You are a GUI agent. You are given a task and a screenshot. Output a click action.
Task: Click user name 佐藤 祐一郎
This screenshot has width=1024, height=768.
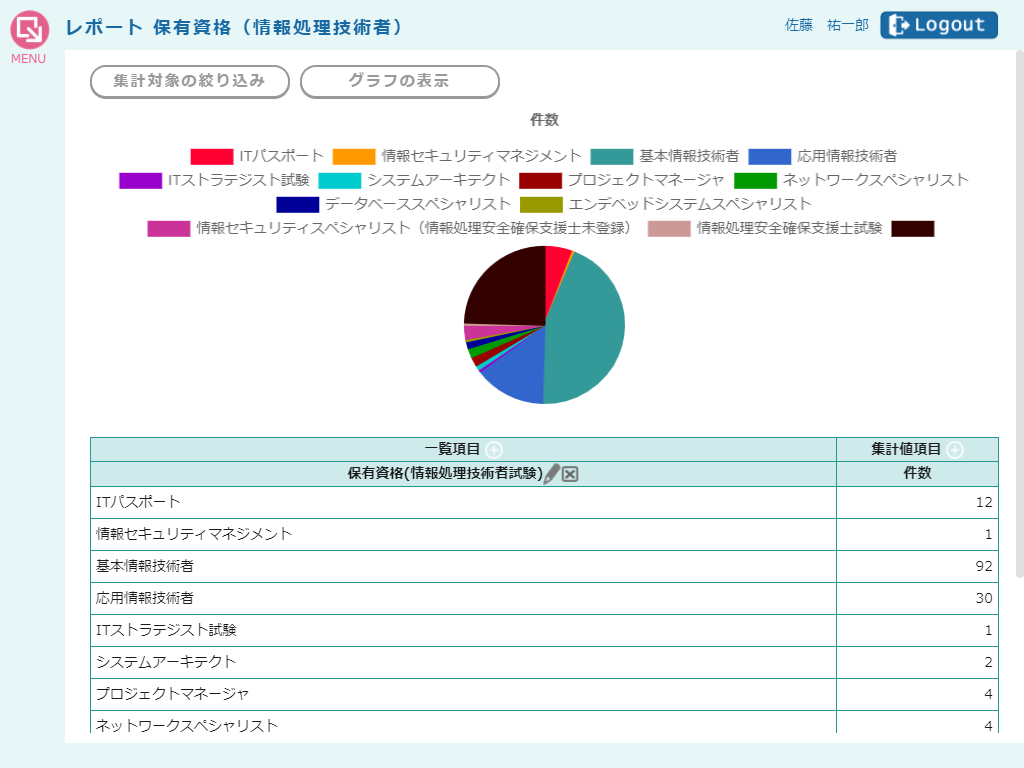[826, 26]
